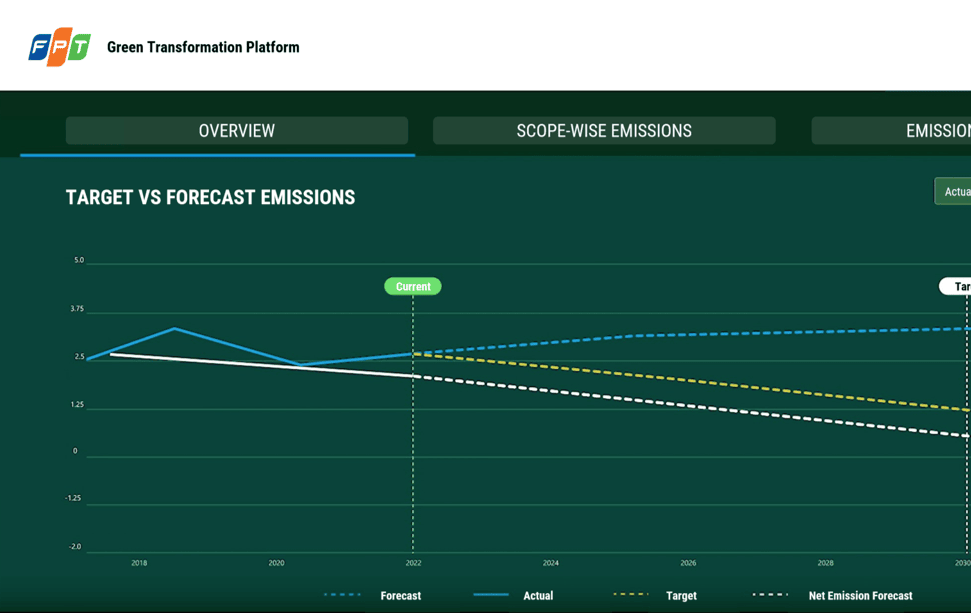
Task: Click the solid blue Actual legend swatch
Action: point(490,595)
